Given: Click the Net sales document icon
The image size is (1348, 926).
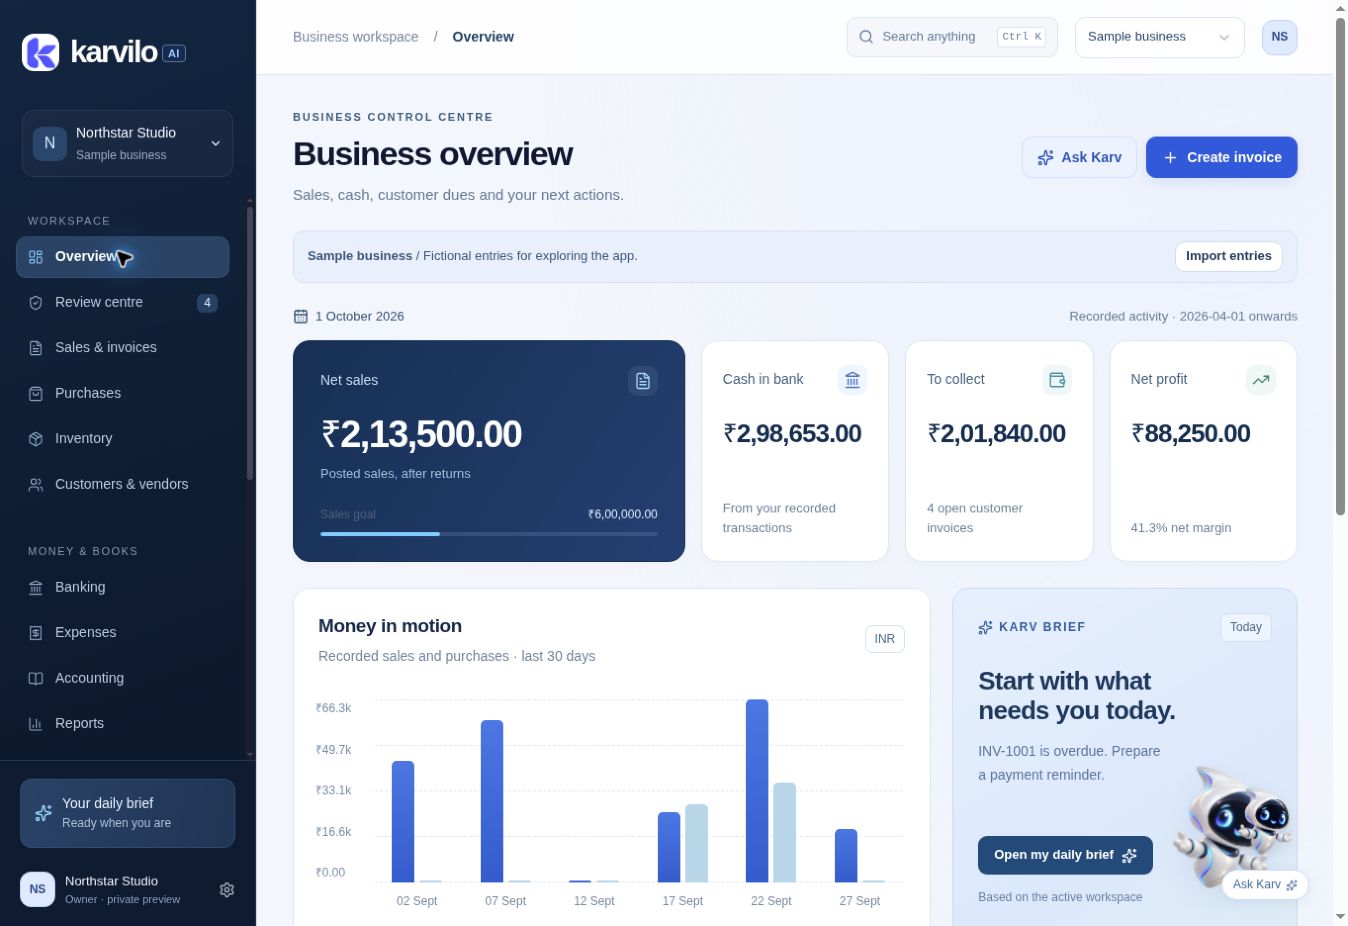Looking at the screenshot, I should click(x=643, y=381).
